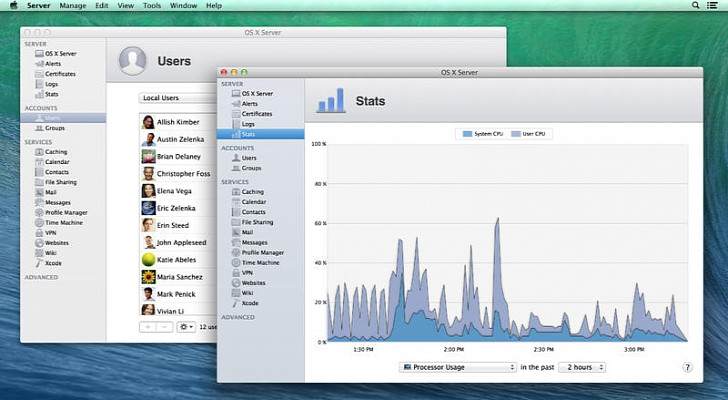Open File Sharing in the Users window sidebar
728x400 pixels.
pos(60,182)
